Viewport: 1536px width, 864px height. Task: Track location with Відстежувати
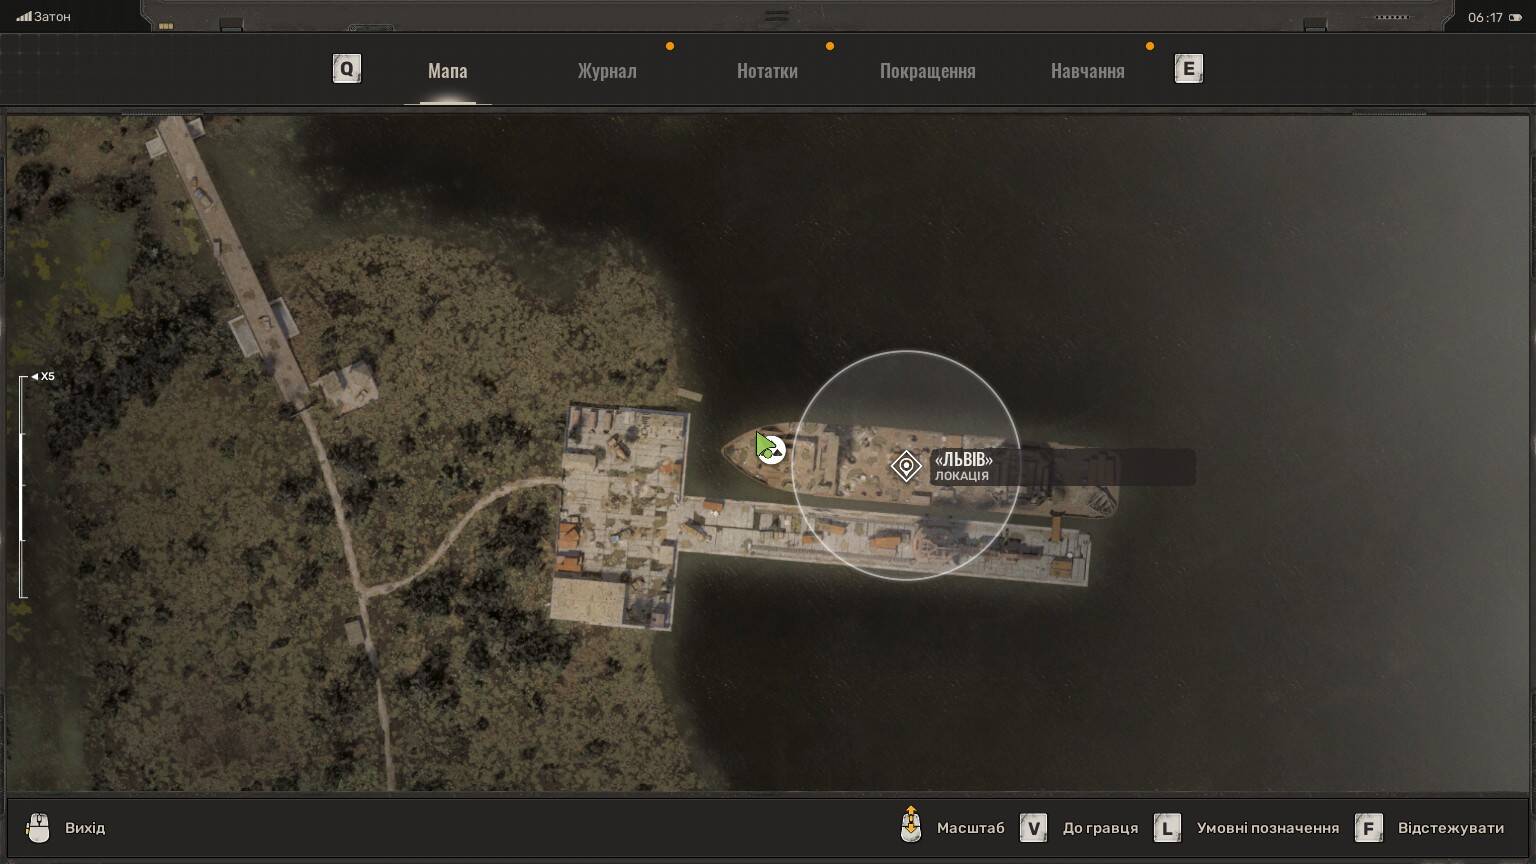click(x=1450, y=828)
